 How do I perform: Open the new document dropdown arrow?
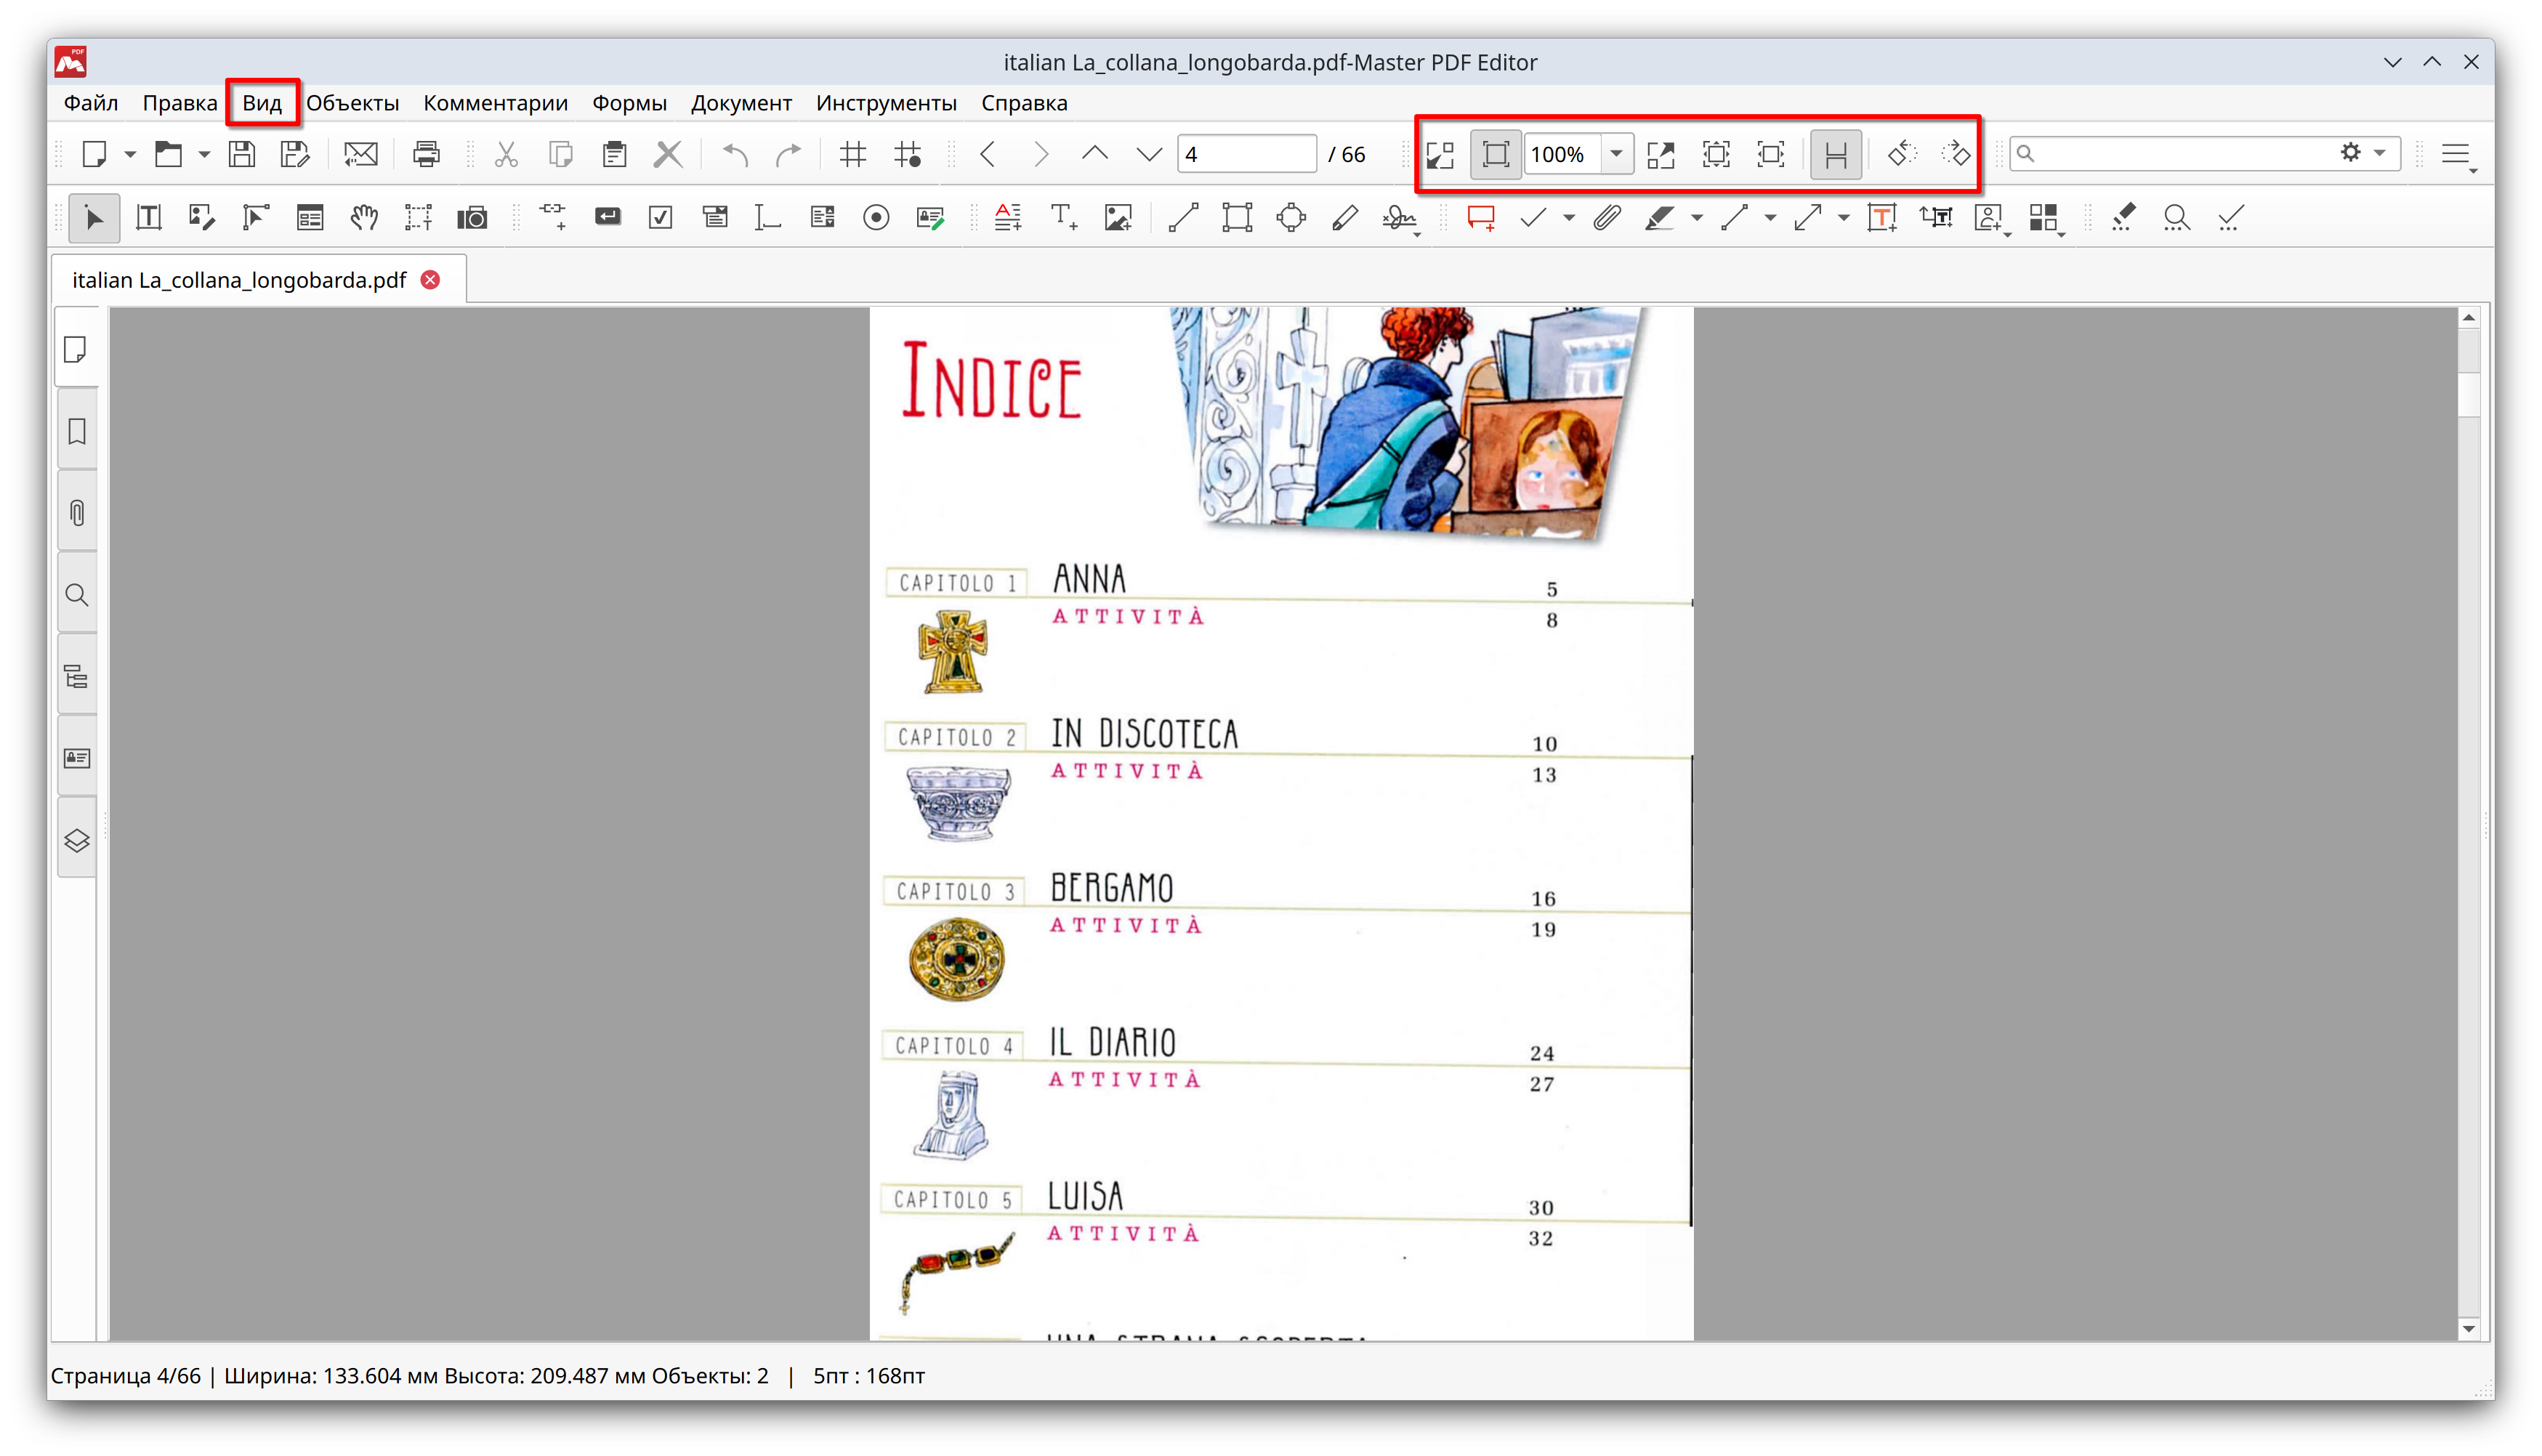130,154
